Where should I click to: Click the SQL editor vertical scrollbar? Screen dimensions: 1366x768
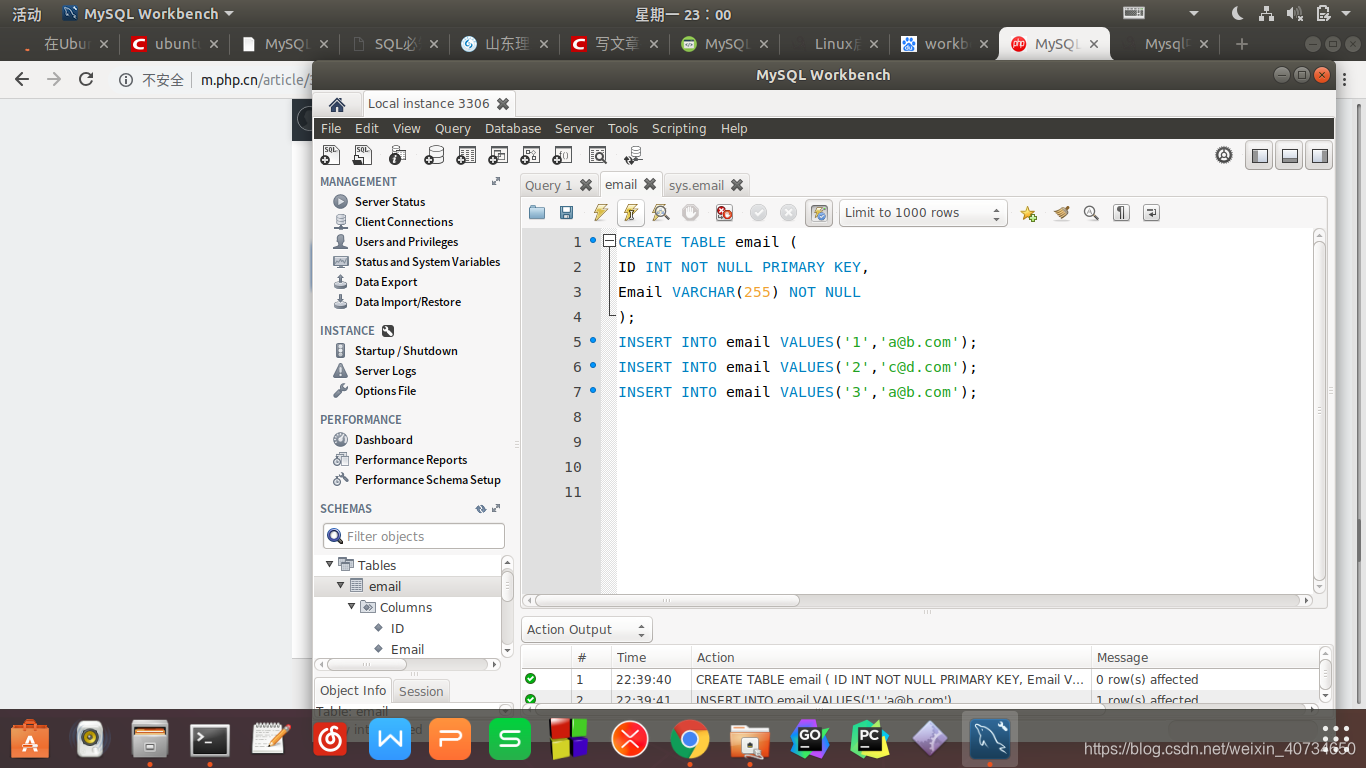(1320, 410)
